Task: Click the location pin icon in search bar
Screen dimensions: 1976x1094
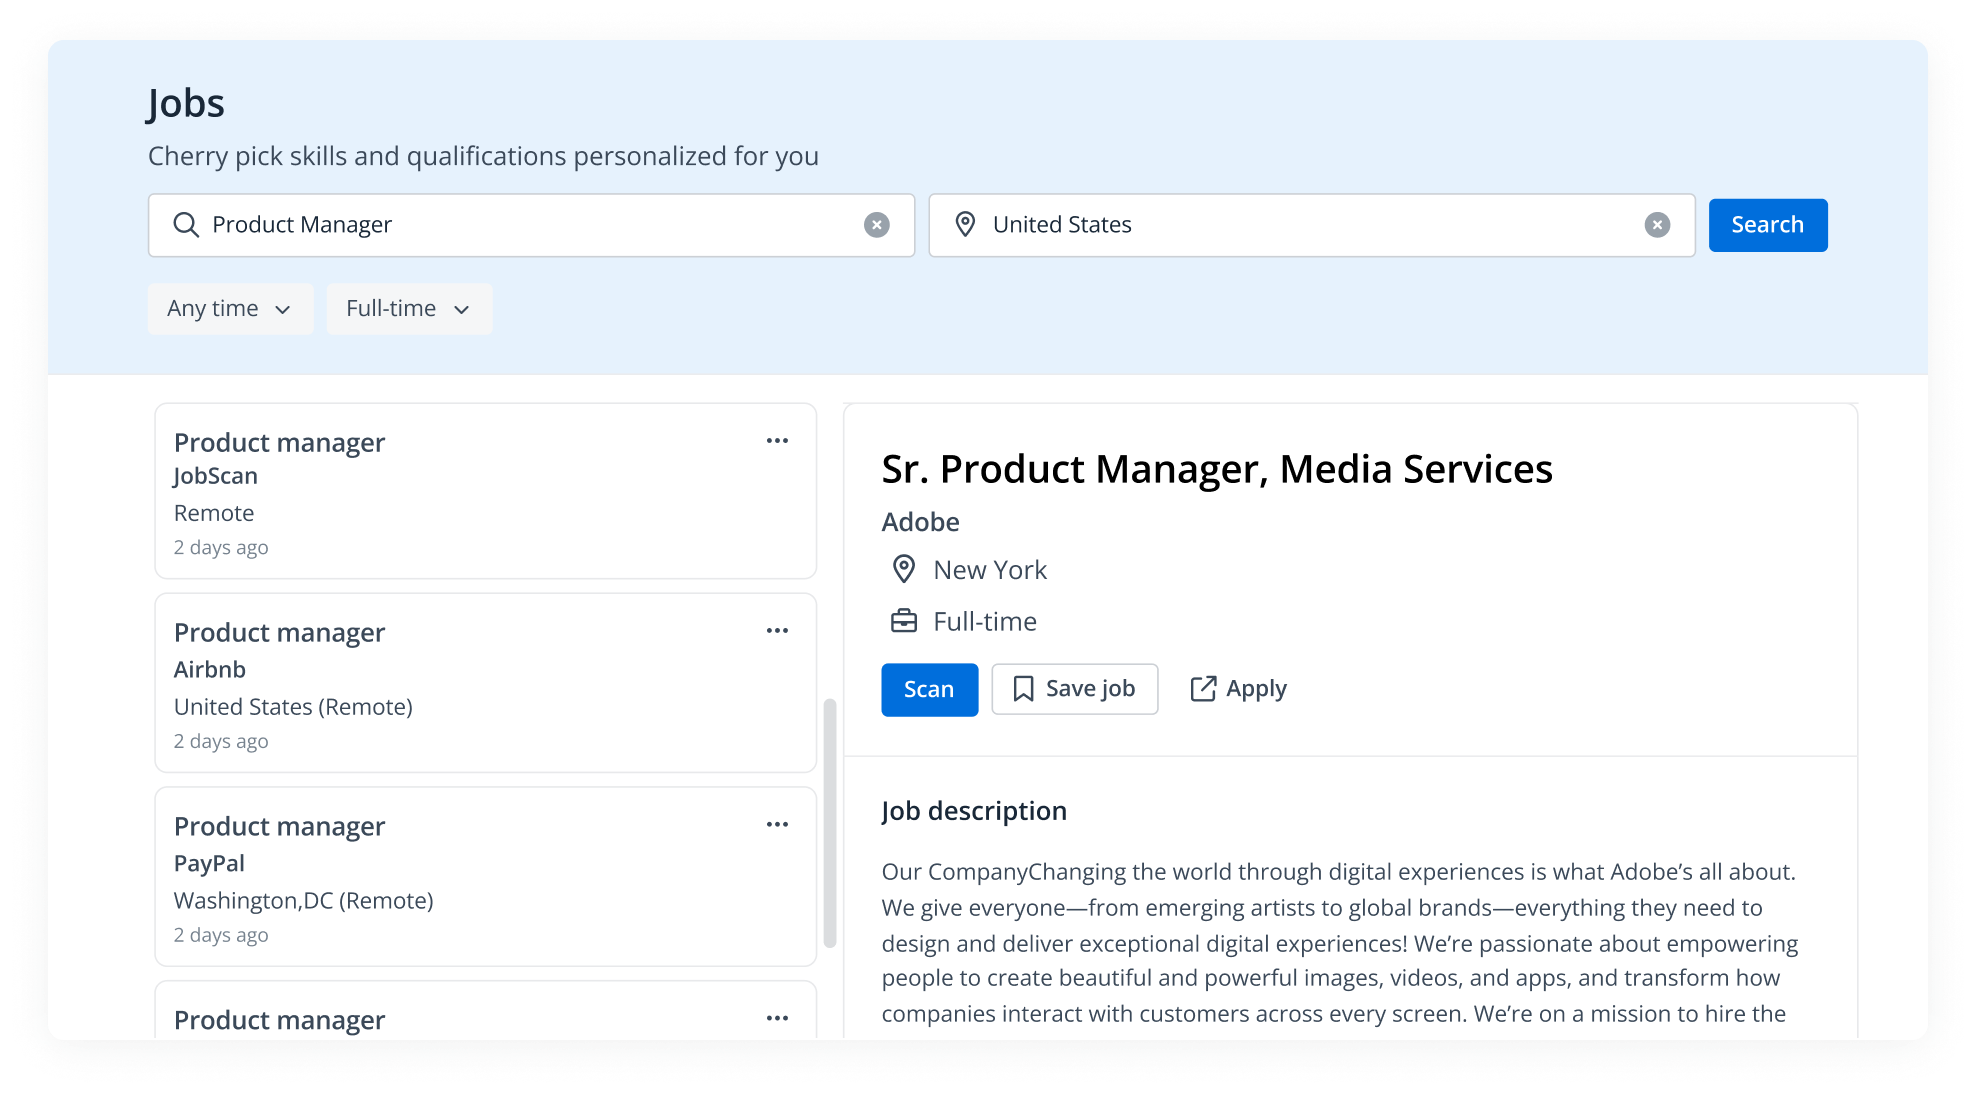Action: coord(965,225)
